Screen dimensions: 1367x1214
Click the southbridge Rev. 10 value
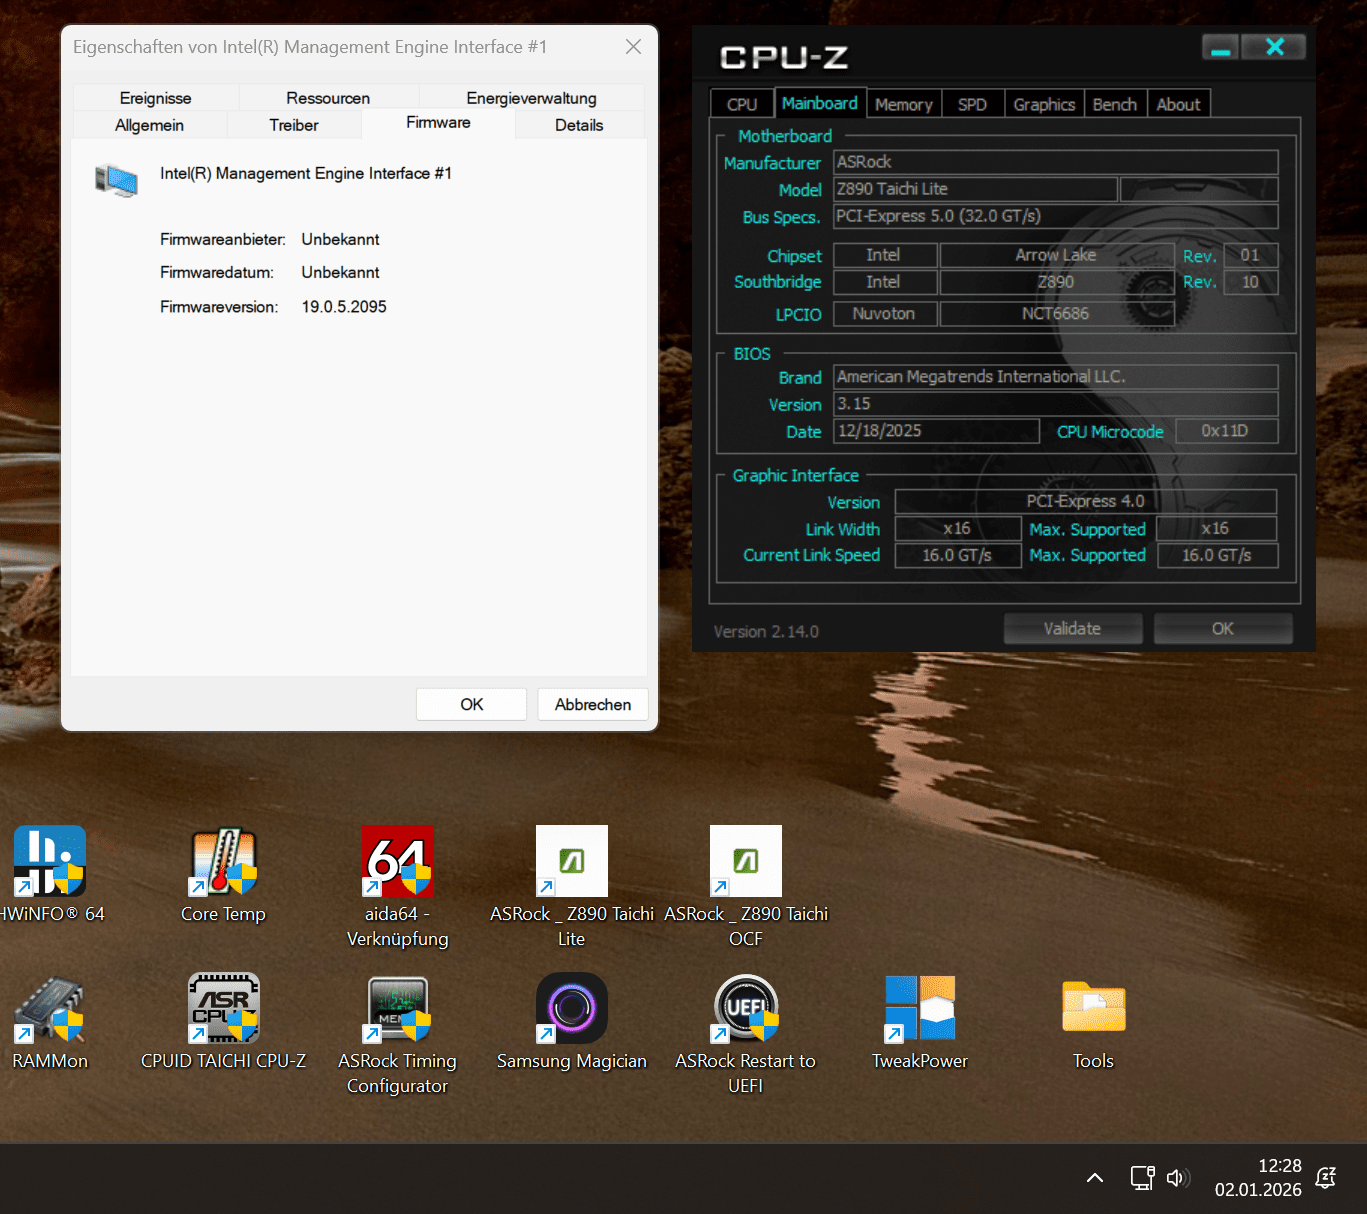coord(1250,282)
